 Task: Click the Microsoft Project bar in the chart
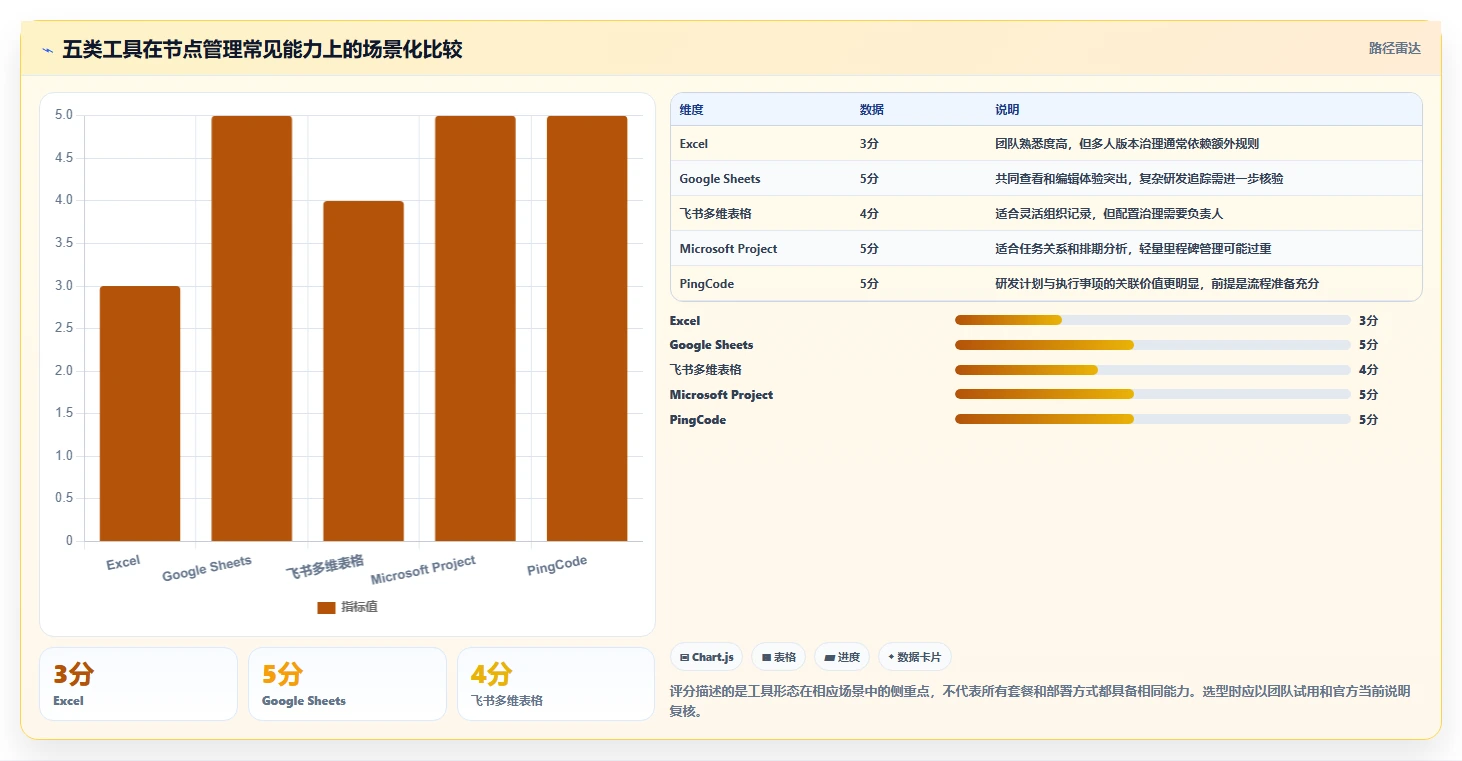[x=475, y=329]
